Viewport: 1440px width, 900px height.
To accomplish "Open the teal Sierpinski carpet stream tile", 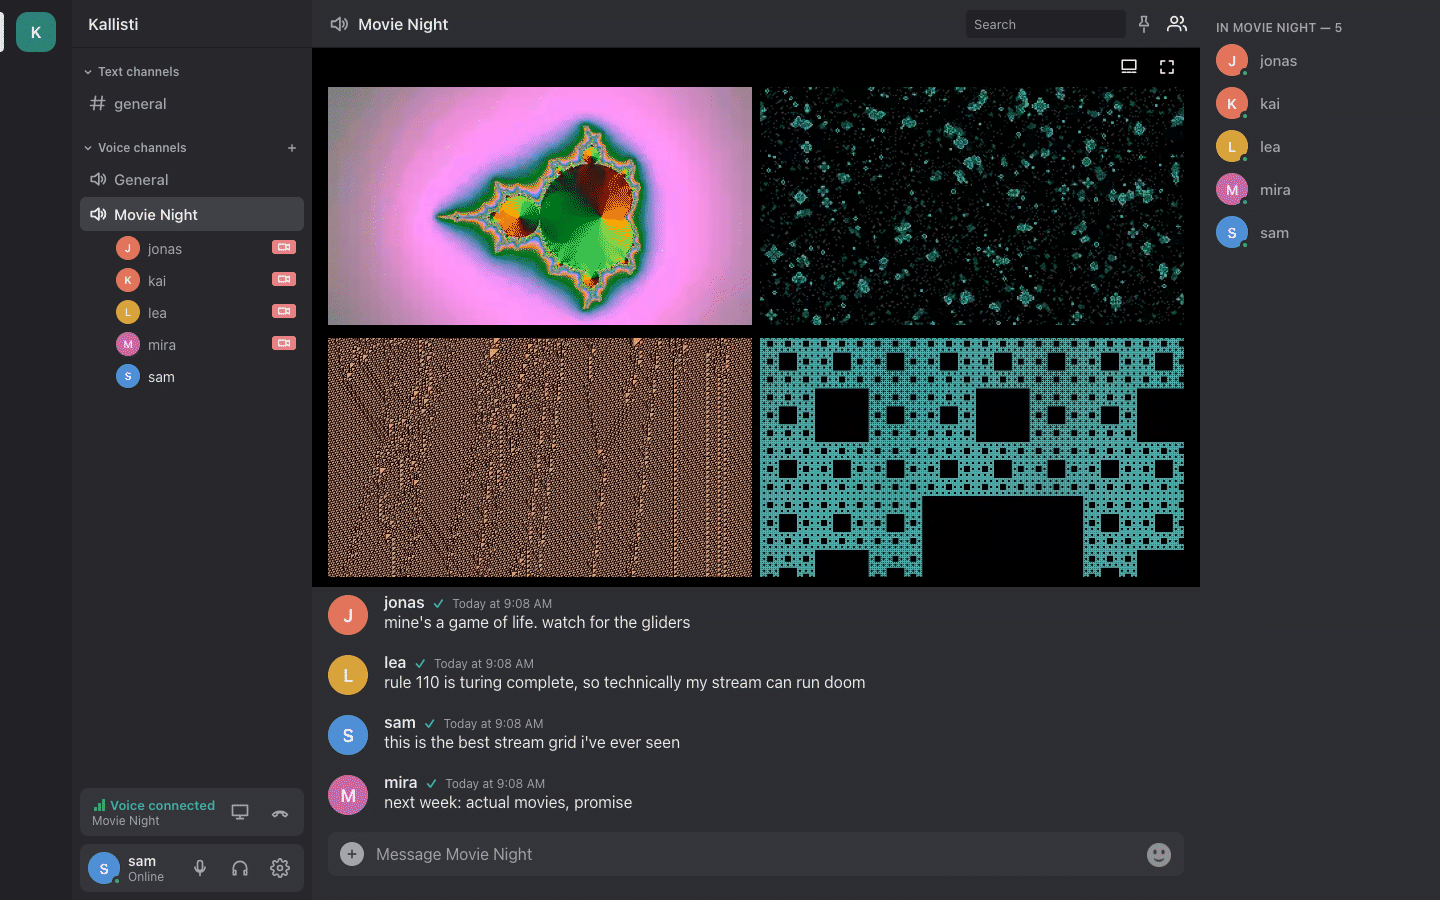I will point(972,457).
